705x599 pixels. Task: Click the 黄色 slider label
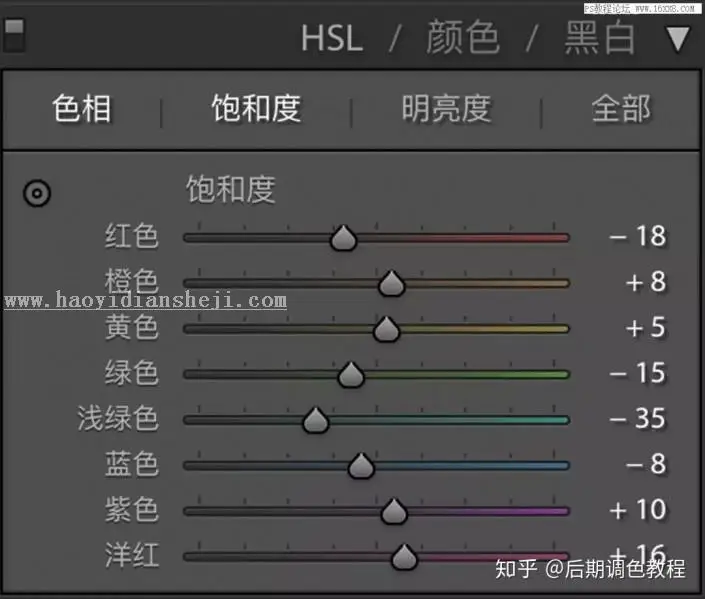[132, 327]
